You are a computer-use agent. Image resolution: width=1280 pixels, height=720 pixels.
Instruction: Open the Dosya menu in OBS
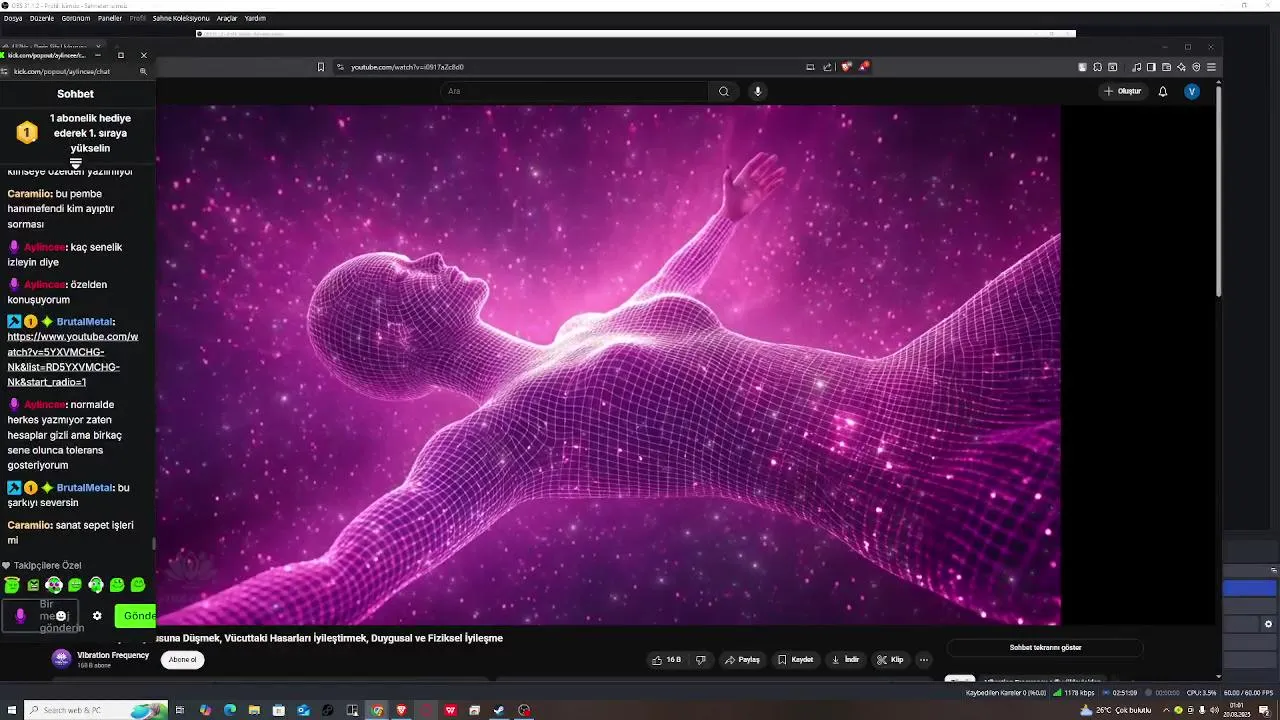pyautogui.click(x=13, y=18)
